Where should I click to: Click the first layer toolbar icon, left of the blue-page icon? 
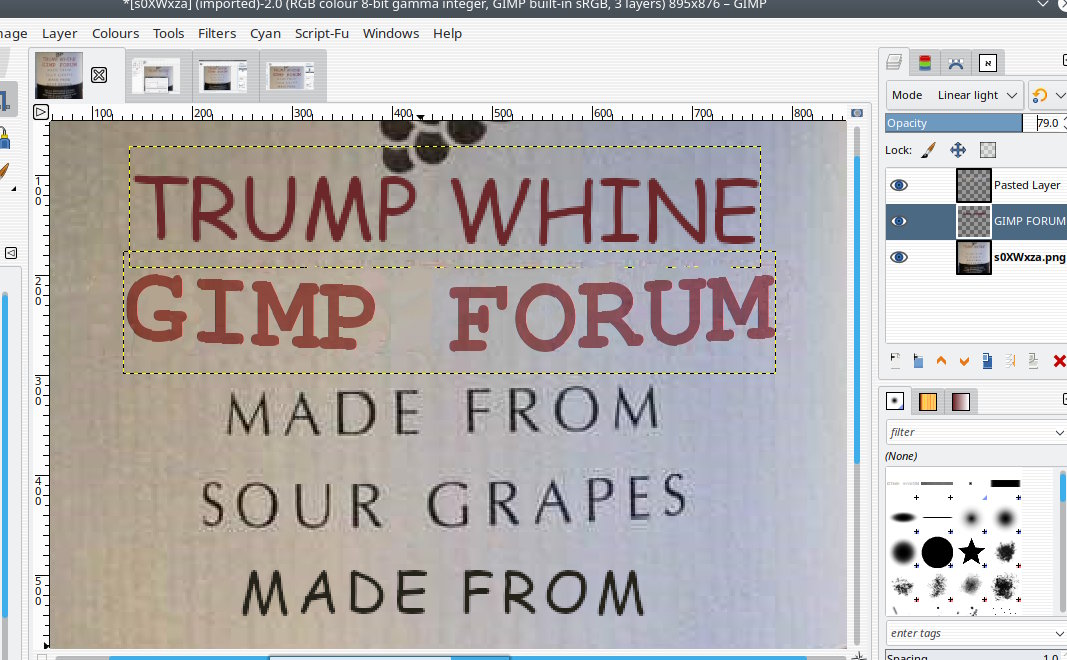(x=895, y=361)
